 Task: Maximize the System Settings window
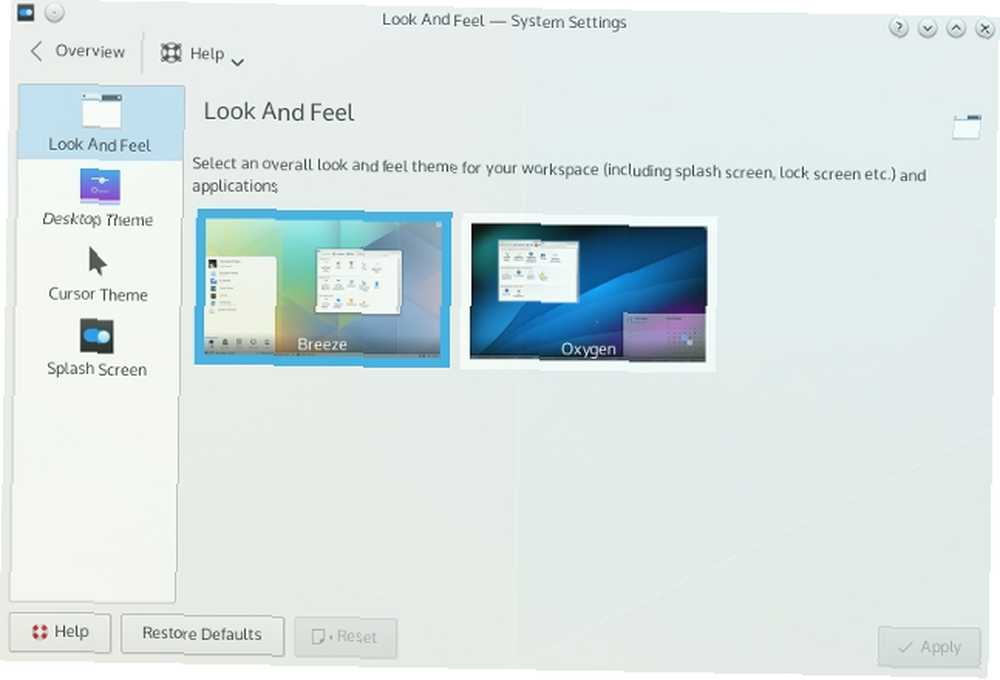pos(956,28)
